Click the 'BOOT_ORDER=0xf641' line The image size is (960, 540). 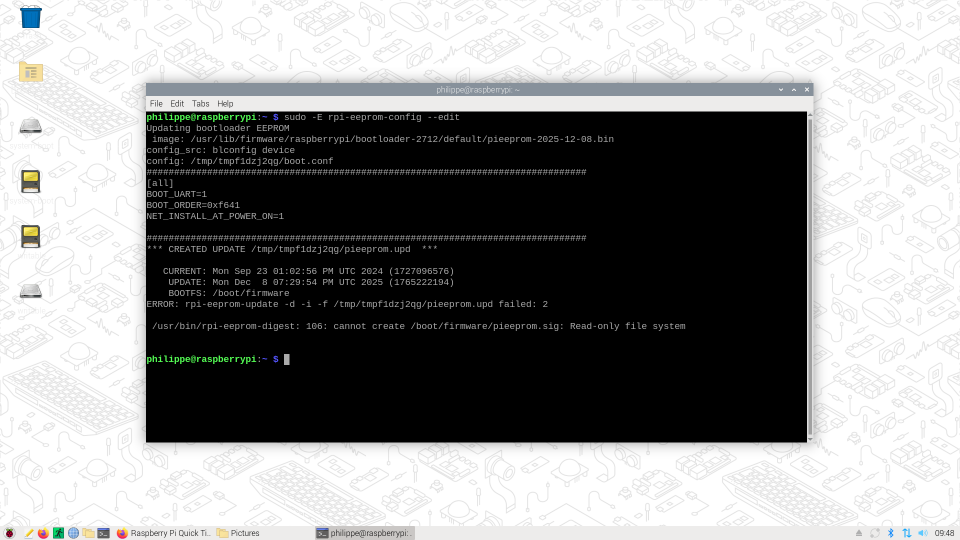click(x=193, y=205)
